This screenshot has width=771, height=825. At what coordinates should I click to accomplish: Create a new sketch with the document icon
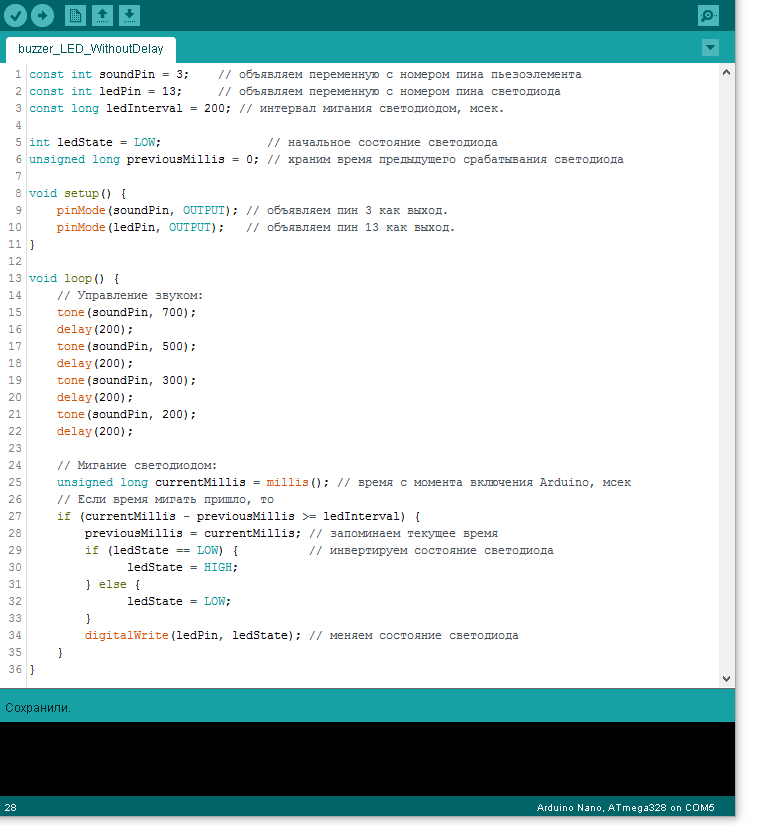(x=75, y=15)
